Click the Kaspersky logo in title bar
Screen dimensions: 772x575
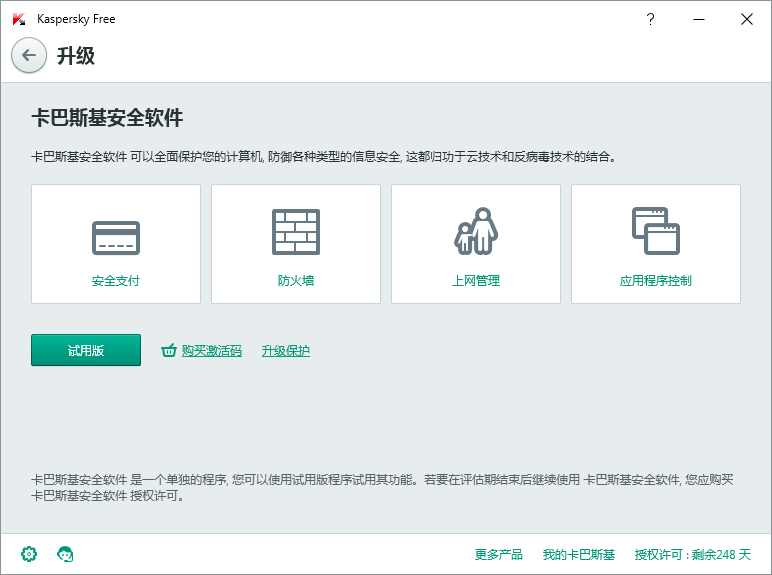pos(19,19)
